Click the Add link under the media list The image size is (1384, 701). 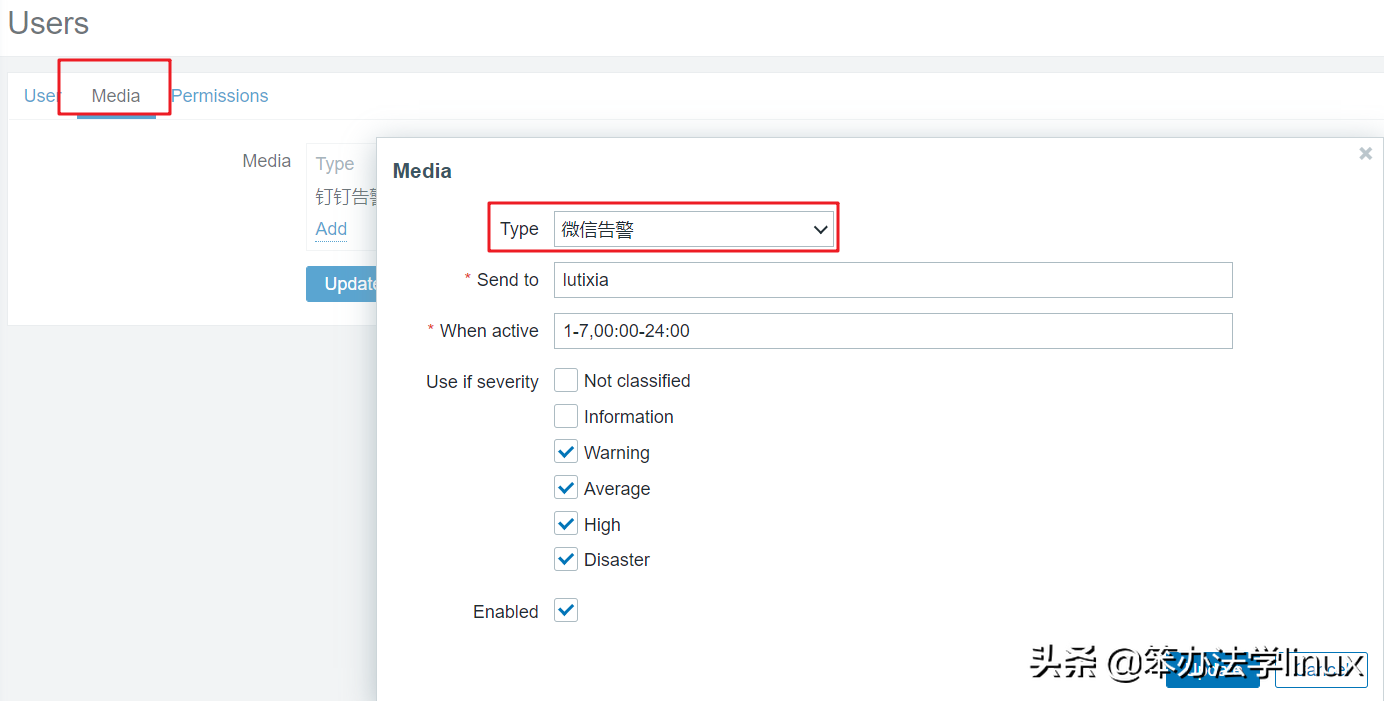[331, 229]
